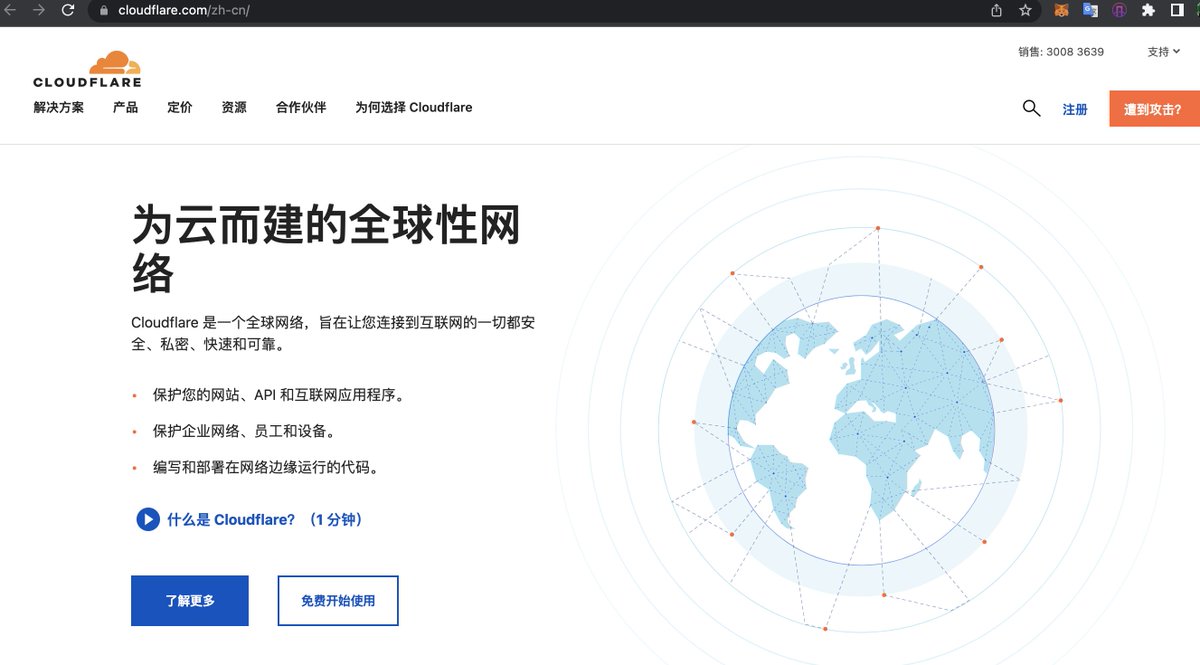Open the MetaMask fox extension
Image resolution: width=1200 pixels, height=665 pixels.
[x=1061, y=10]
